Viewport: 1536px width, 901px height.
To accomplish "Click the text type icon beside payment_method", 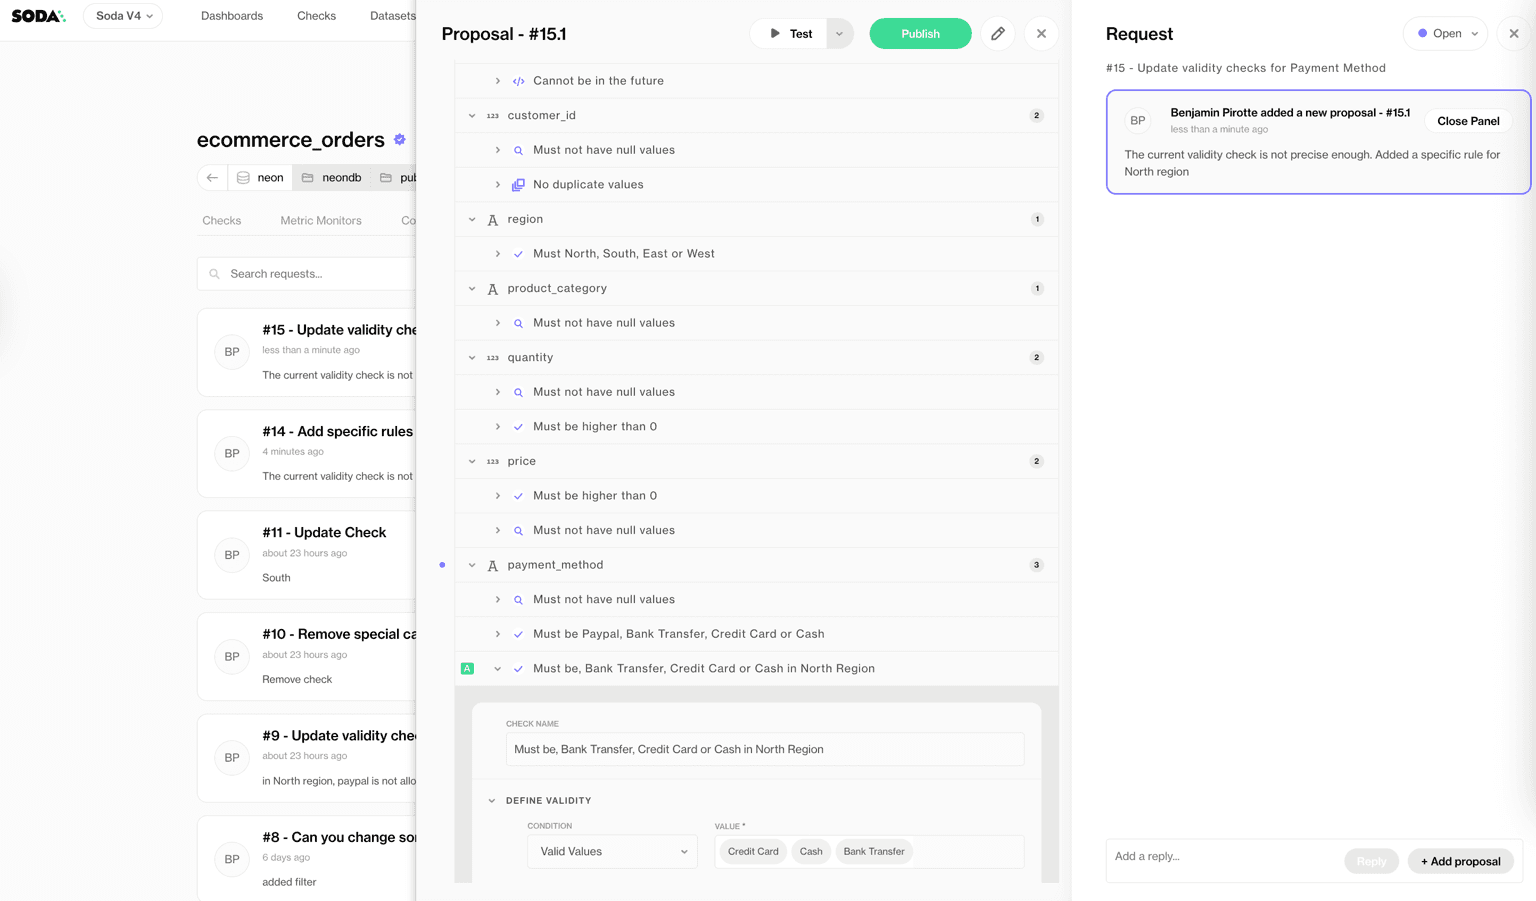I will point(492,564).
